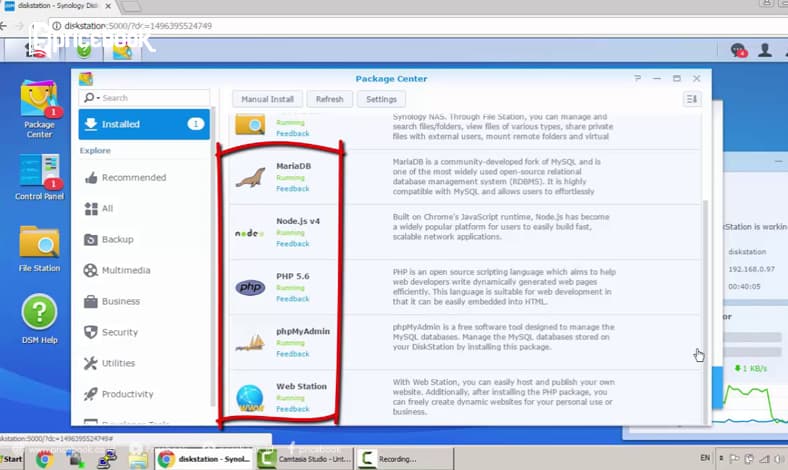Expand the search filter dropdown arrow
This screenshot has height=470, width=788.
coord(98,98)
